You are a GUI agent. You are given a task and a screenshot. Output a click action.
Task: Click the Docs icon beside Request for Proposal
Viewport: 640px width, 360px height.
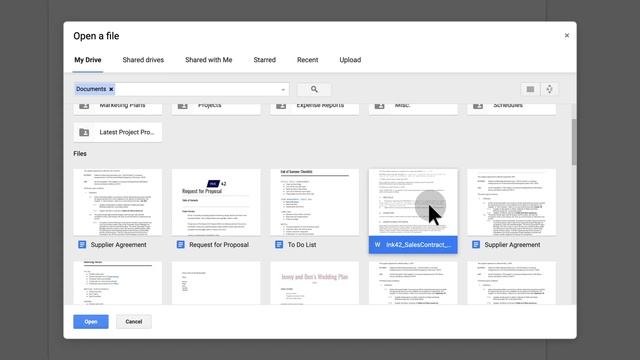[180, 244]
